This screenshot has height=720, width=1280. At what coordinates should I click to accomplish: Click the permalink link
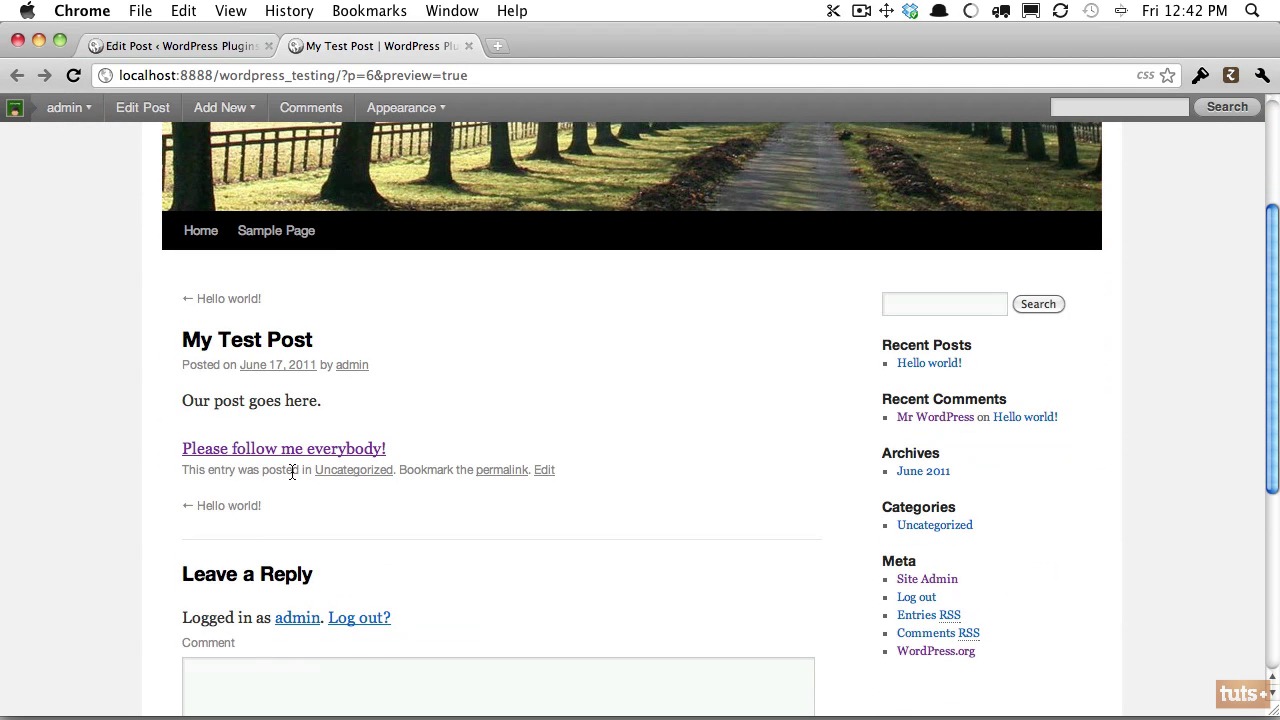click(x=502, y=470)
